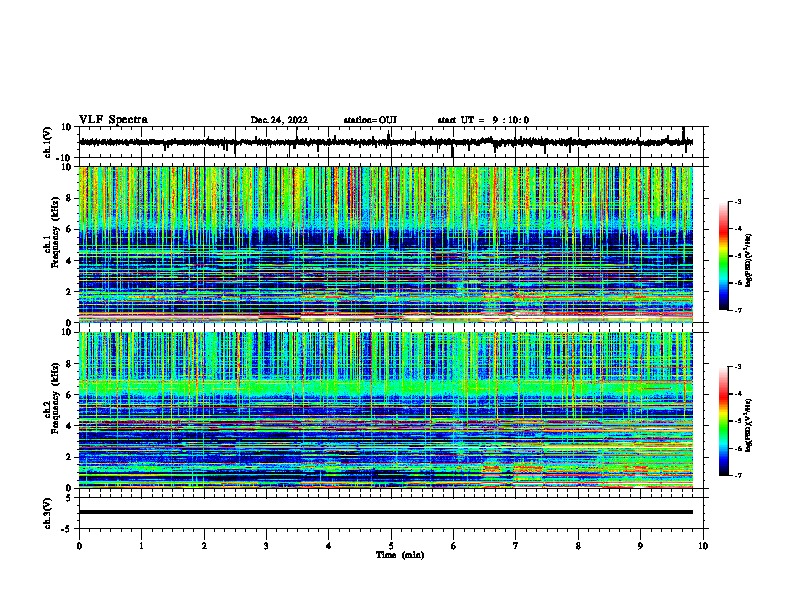Click time axis tick label "5"
Image resolution: width=792 pixels, height=612 pixels.
pos(391,546)
